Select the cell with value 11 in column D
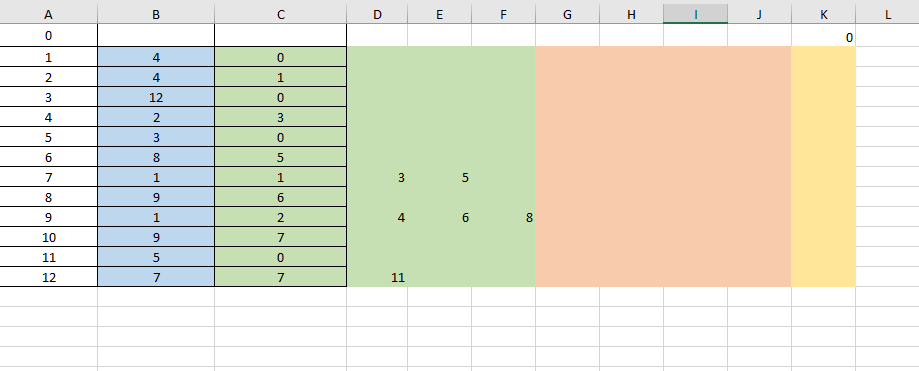Image resolution: width=919 pixels, height=371 pixels. point(377,277)
